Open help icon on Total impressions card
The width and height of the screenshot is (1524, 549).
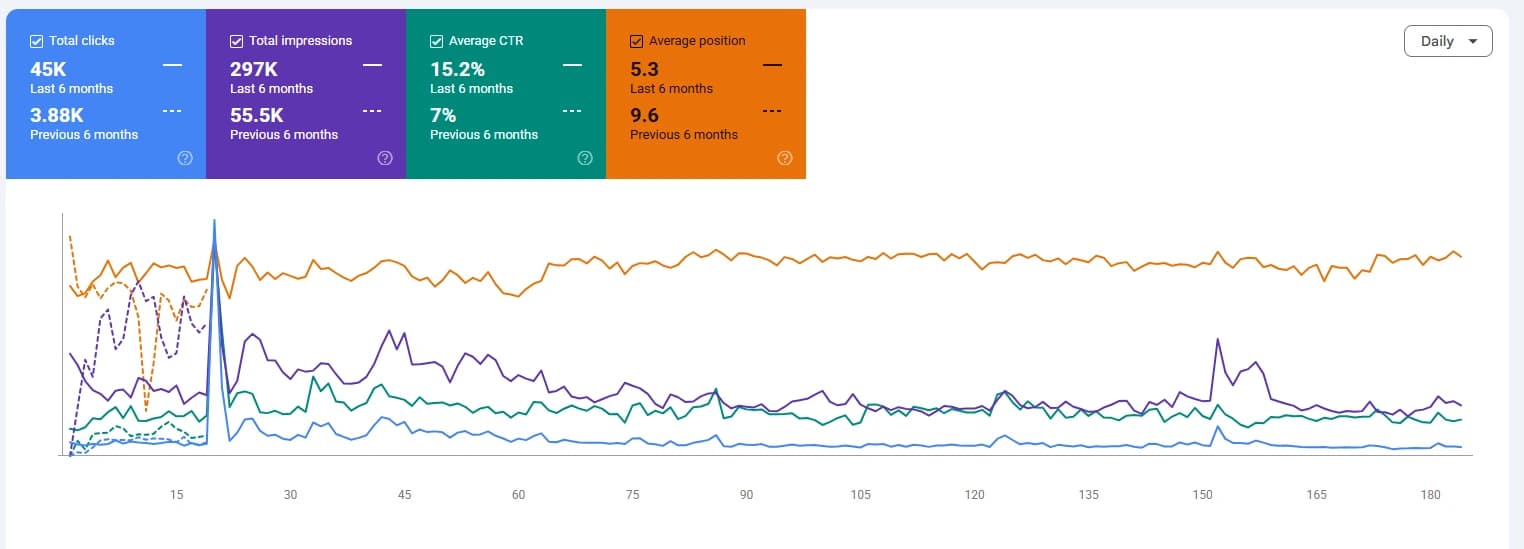(384, 158)
